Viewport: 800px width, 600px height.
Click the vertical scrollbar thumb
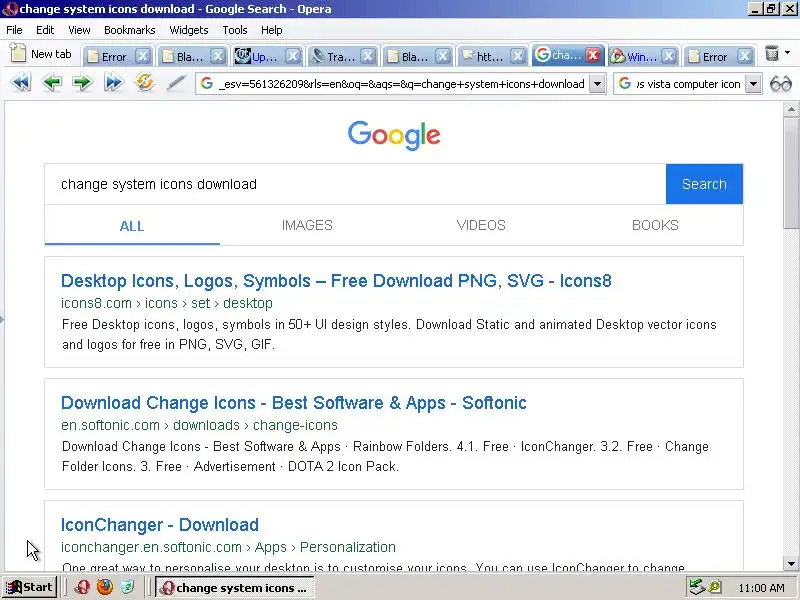791,173
